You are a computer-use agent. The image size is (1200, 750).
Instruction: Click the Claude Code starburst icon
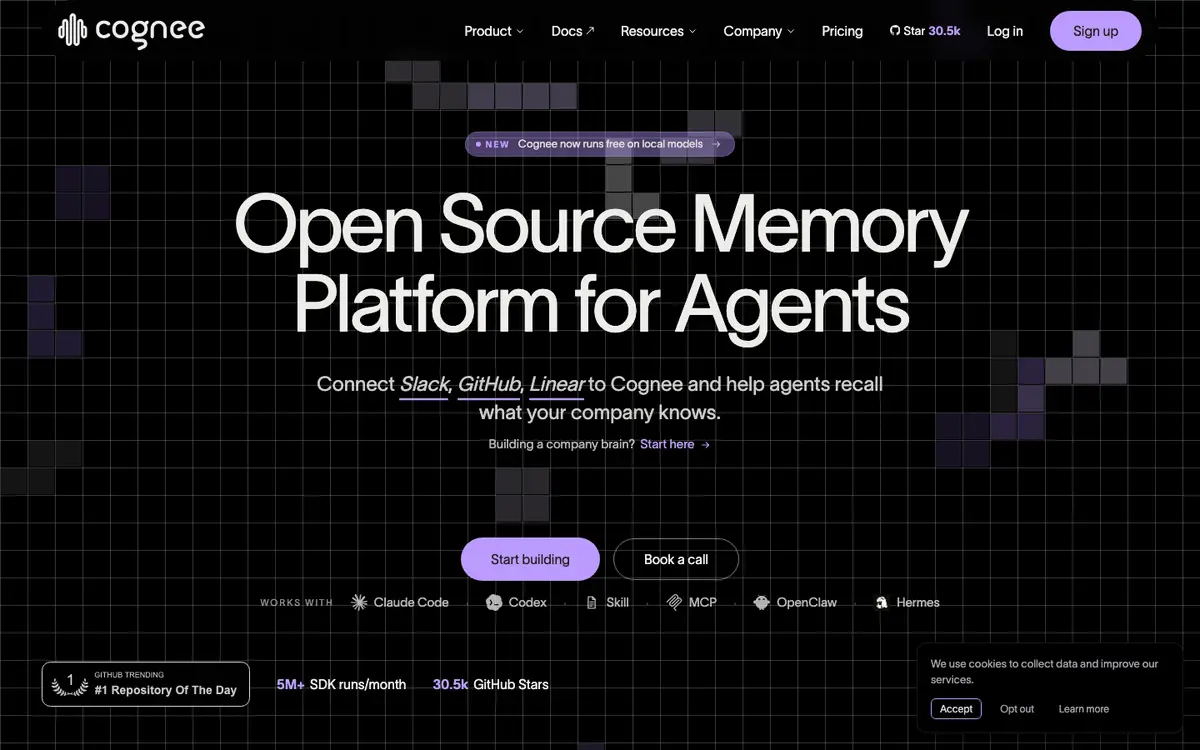(360, 602)
